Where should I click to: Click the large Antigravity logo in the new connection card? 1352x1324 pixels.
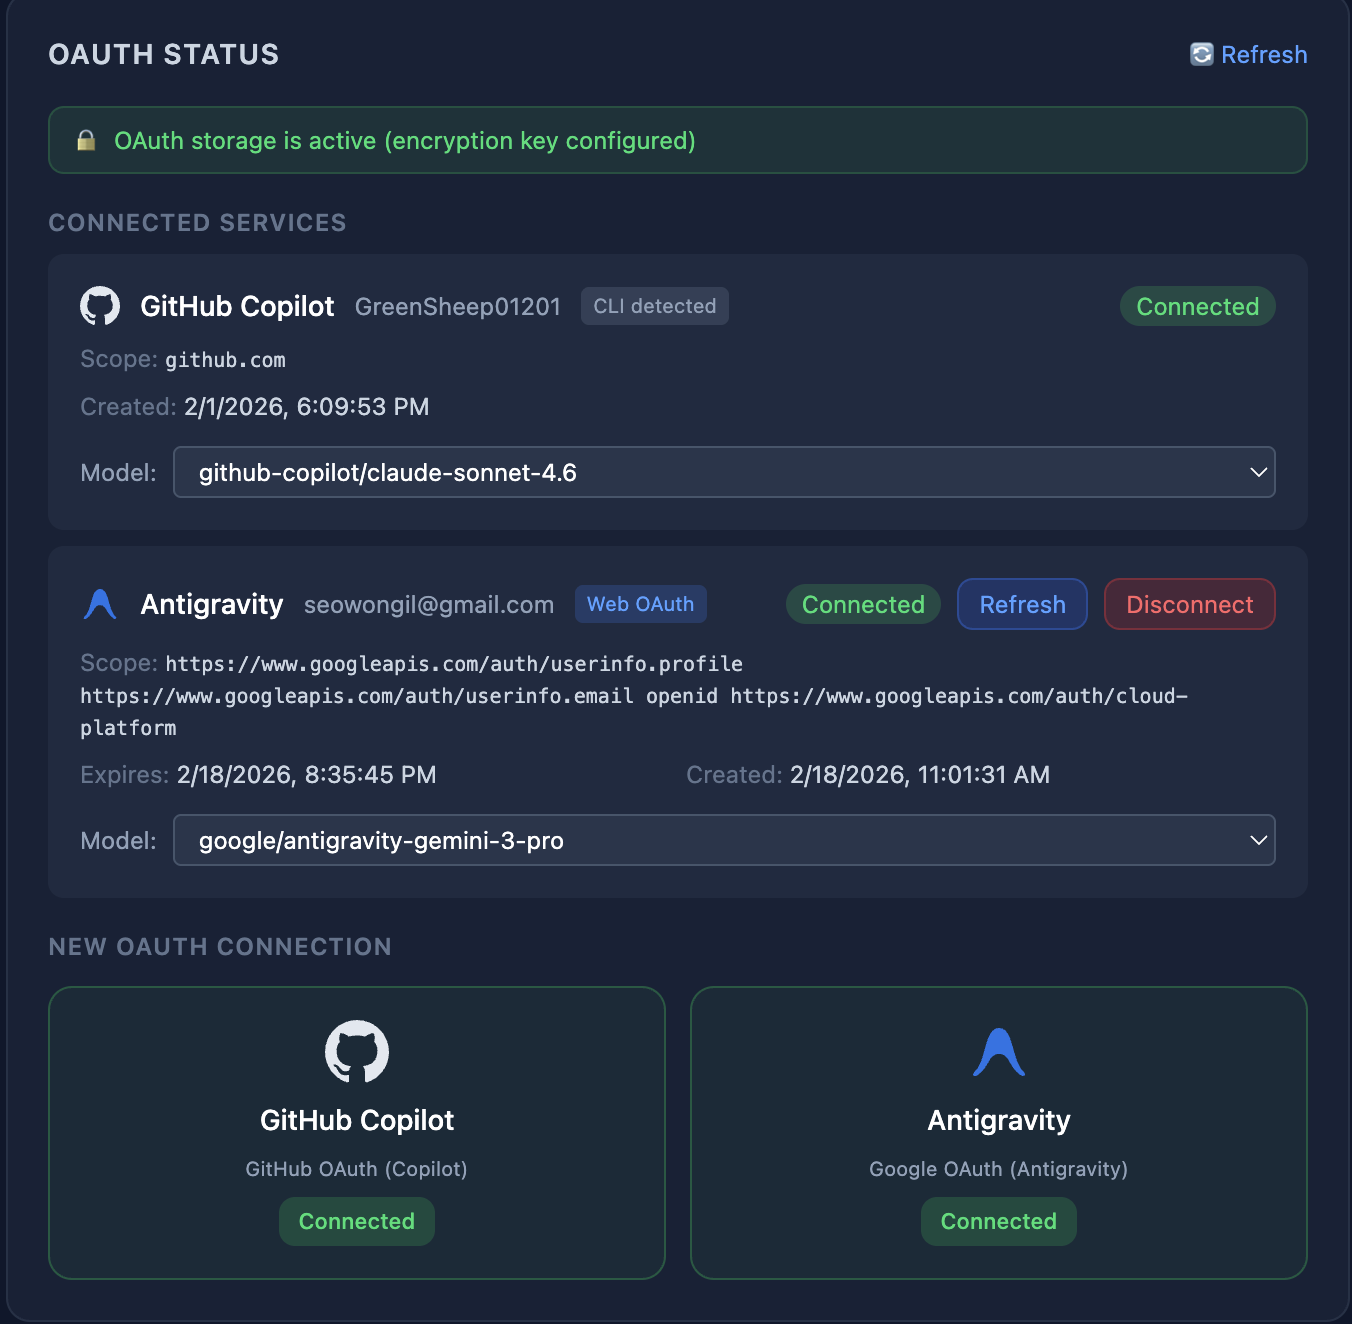[998, 1052]
